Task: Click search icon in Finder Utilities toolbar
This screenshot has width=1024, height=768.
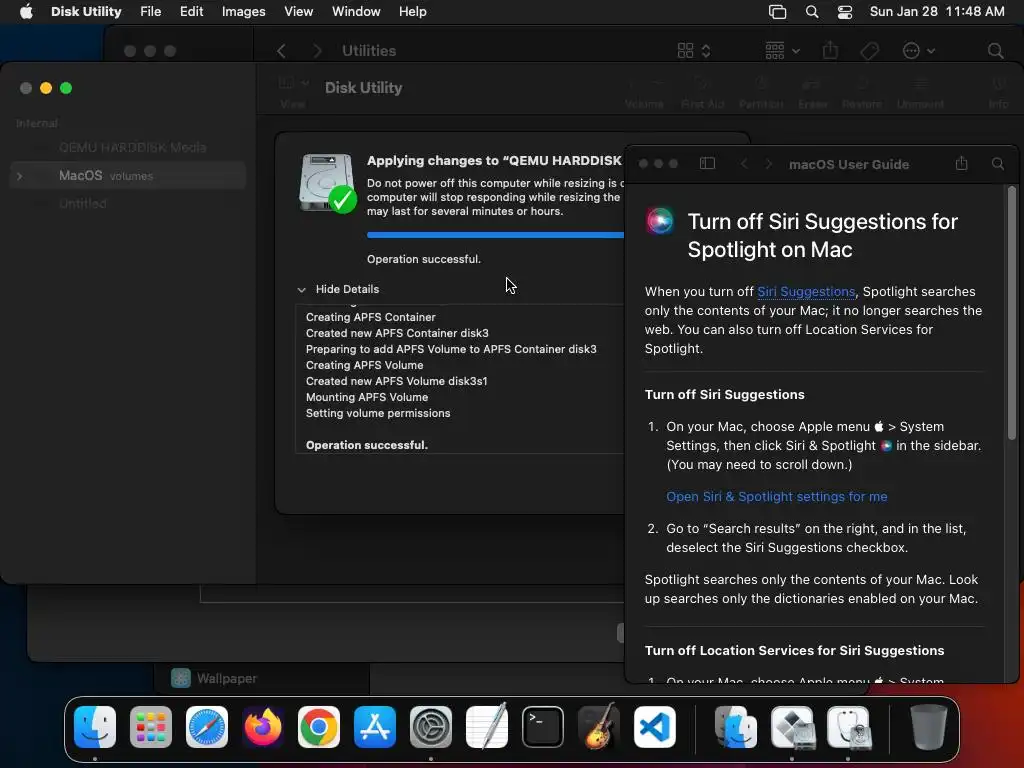Action: point(995,50)
